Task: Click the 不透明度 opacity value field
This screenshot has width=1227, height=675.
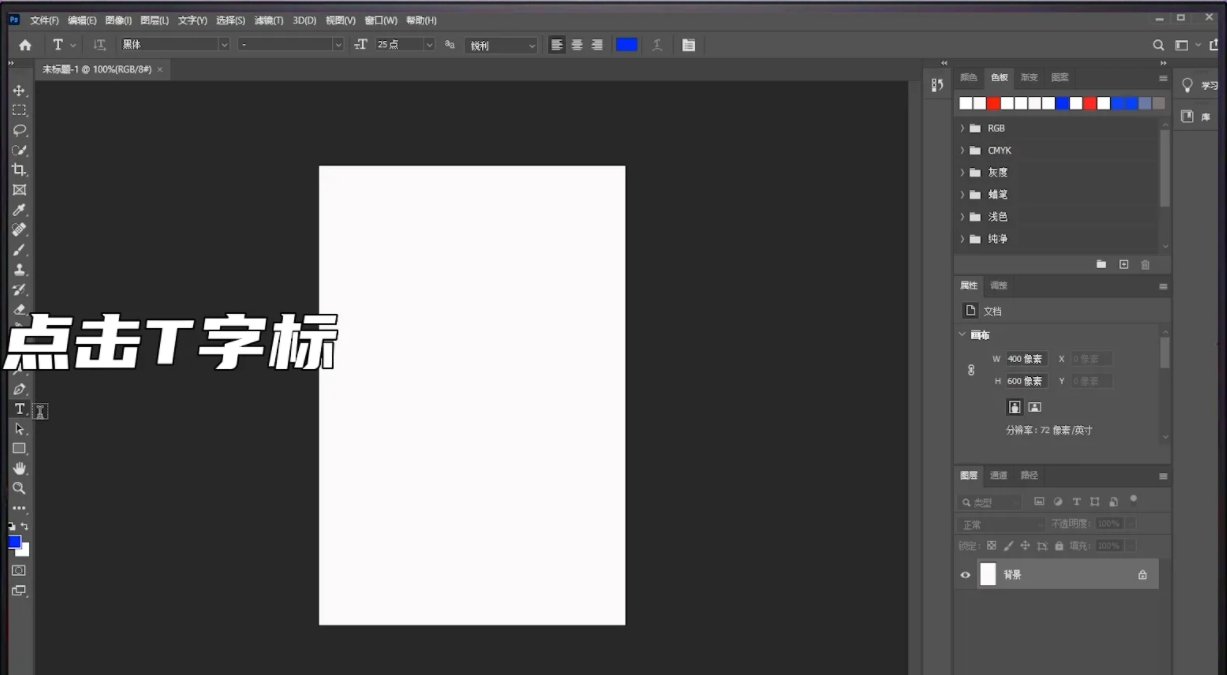Action: click(1108, 522)
